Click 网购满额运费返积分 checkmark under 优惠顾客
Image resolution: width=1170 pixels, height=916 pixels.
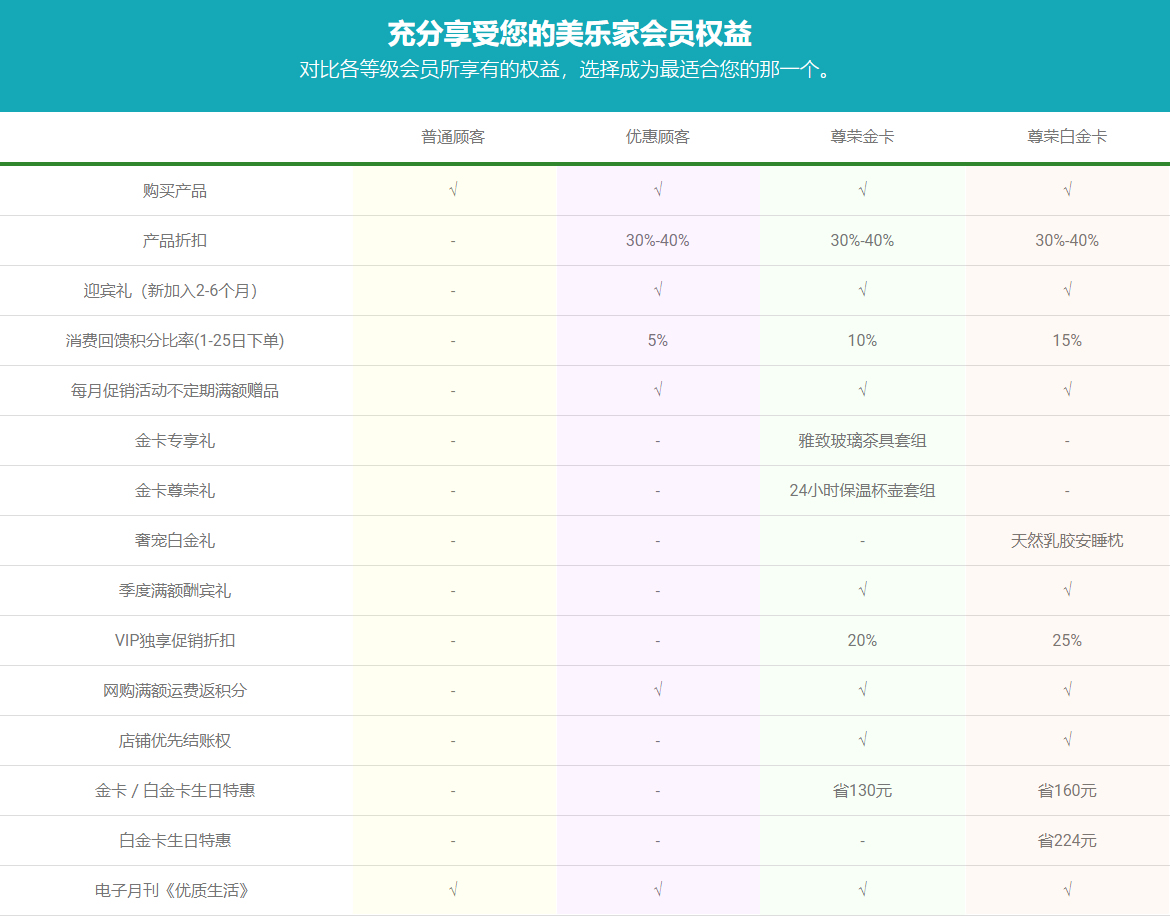[x=657, y=689]
